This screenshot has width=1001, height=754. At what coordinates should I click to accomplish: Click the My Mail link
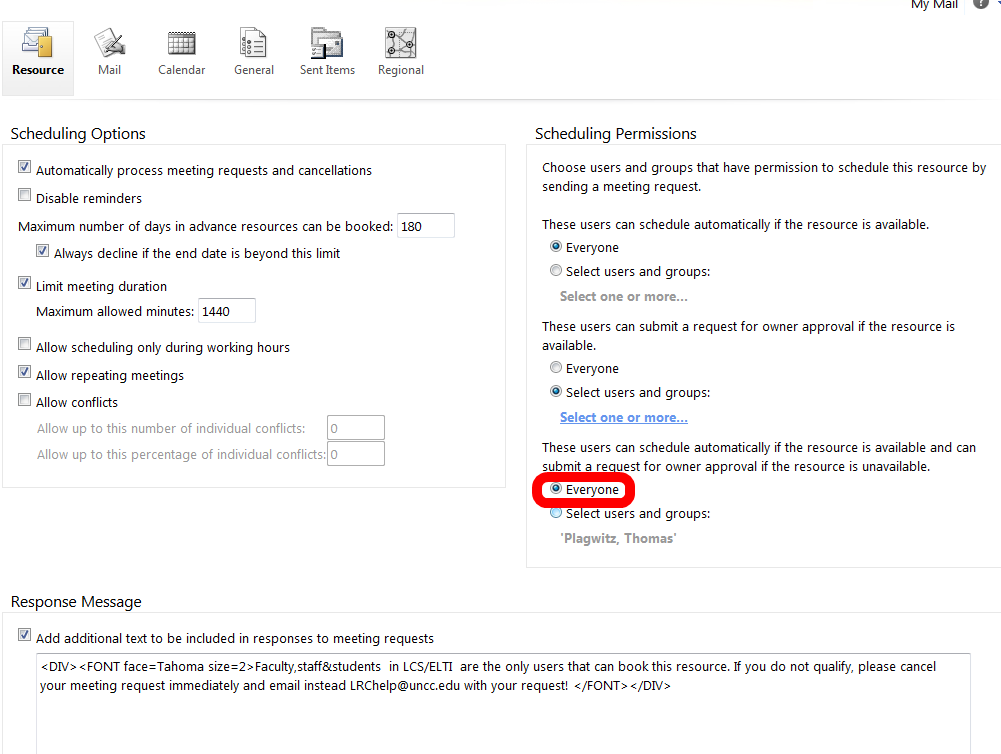pyautogui.click(x=934, y=5)
